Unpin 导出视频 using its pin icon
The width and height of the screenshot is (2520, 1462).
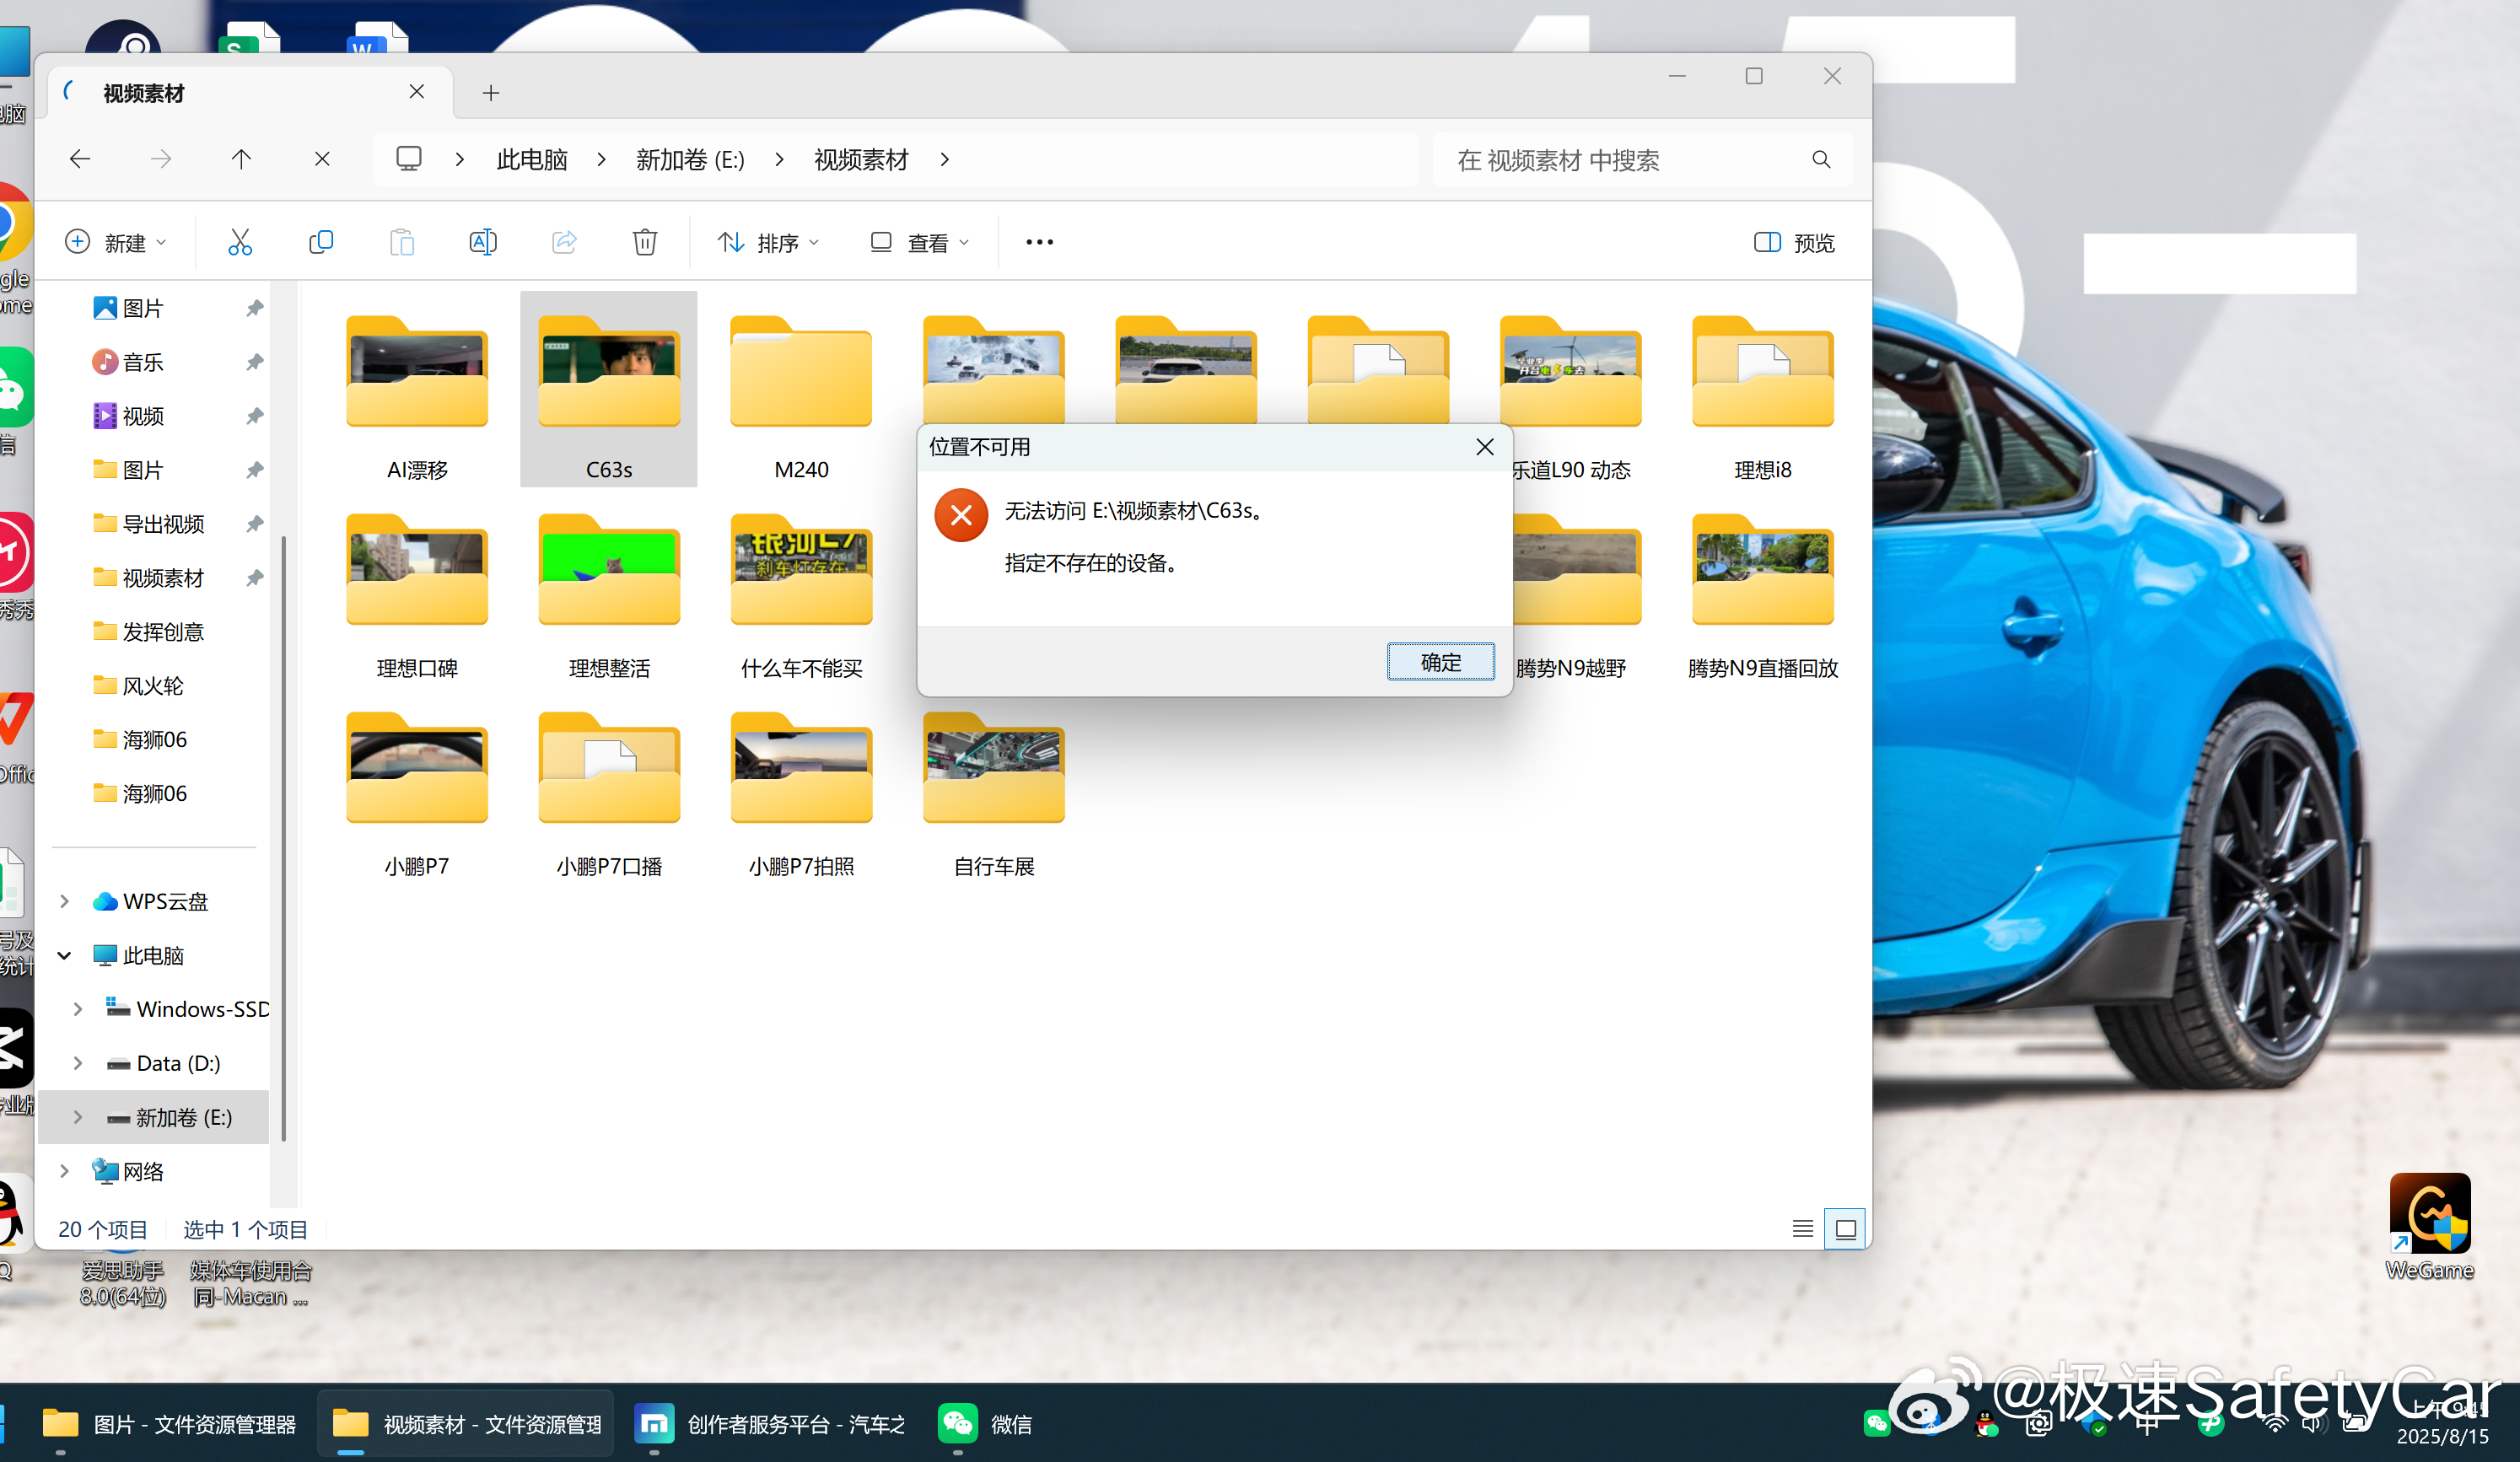point(255,524)
